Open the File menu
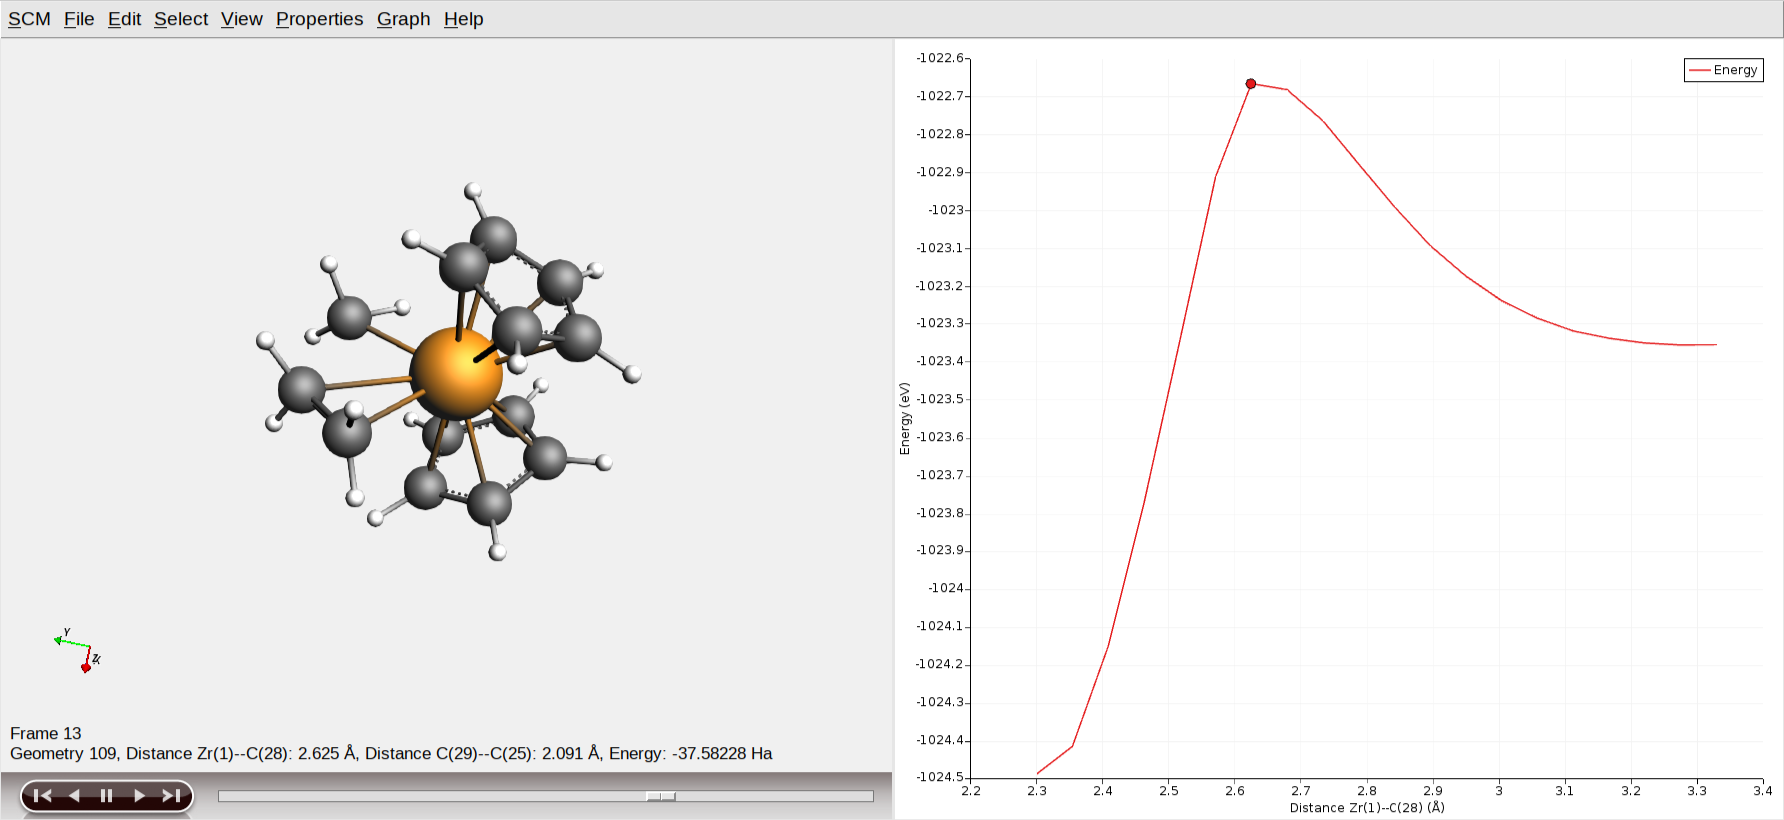Viewport: 1784px width, 820px height. click(79, 19)
